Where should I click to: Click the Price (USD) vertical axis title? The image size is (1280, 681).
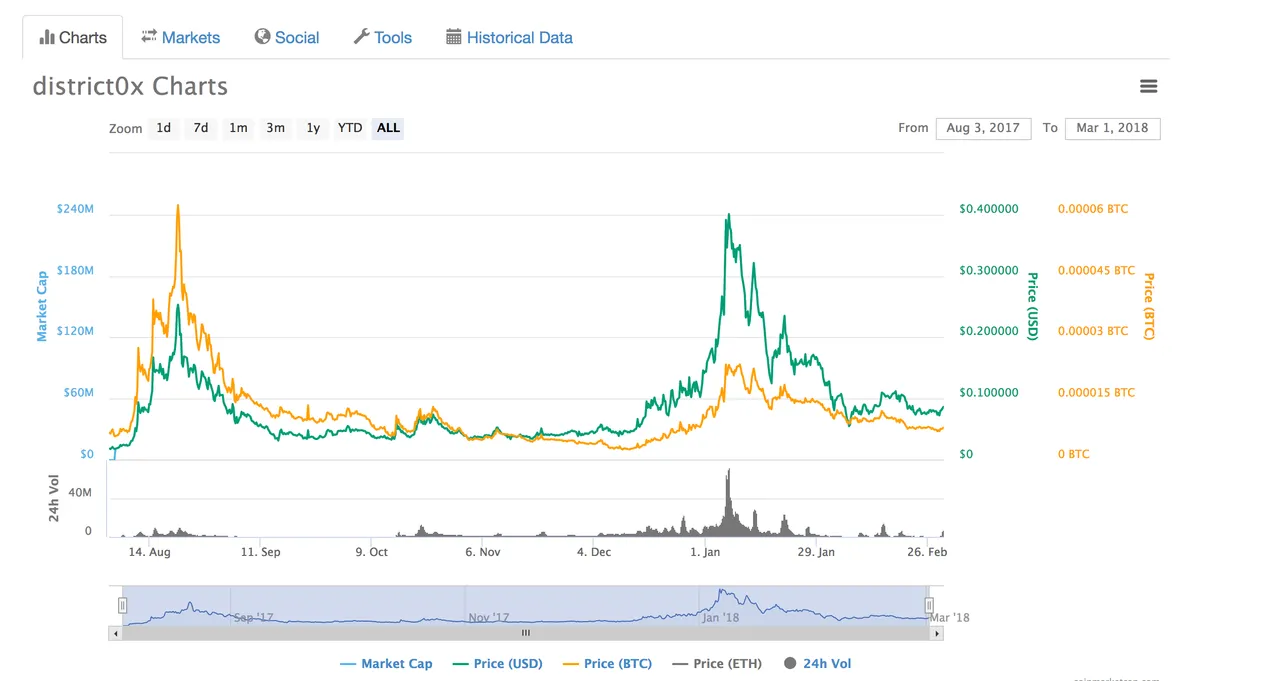1033,306
